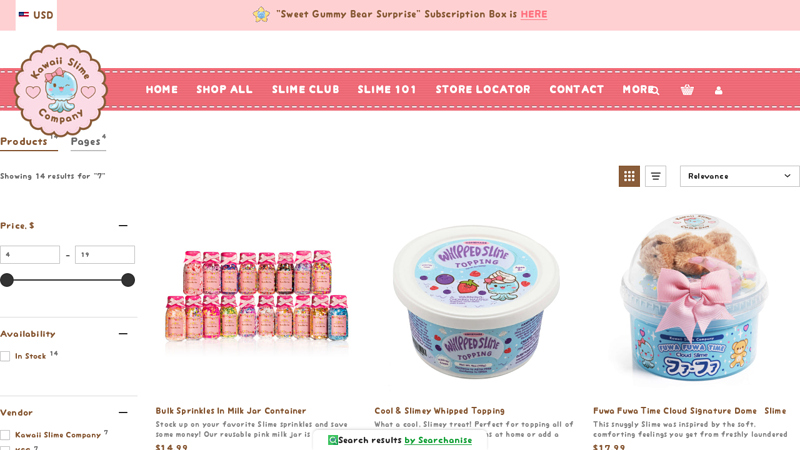Check the In Stock availability checkbox
Image resolution: width=800 pixels, height=450 pixels.
pos(5,356)
